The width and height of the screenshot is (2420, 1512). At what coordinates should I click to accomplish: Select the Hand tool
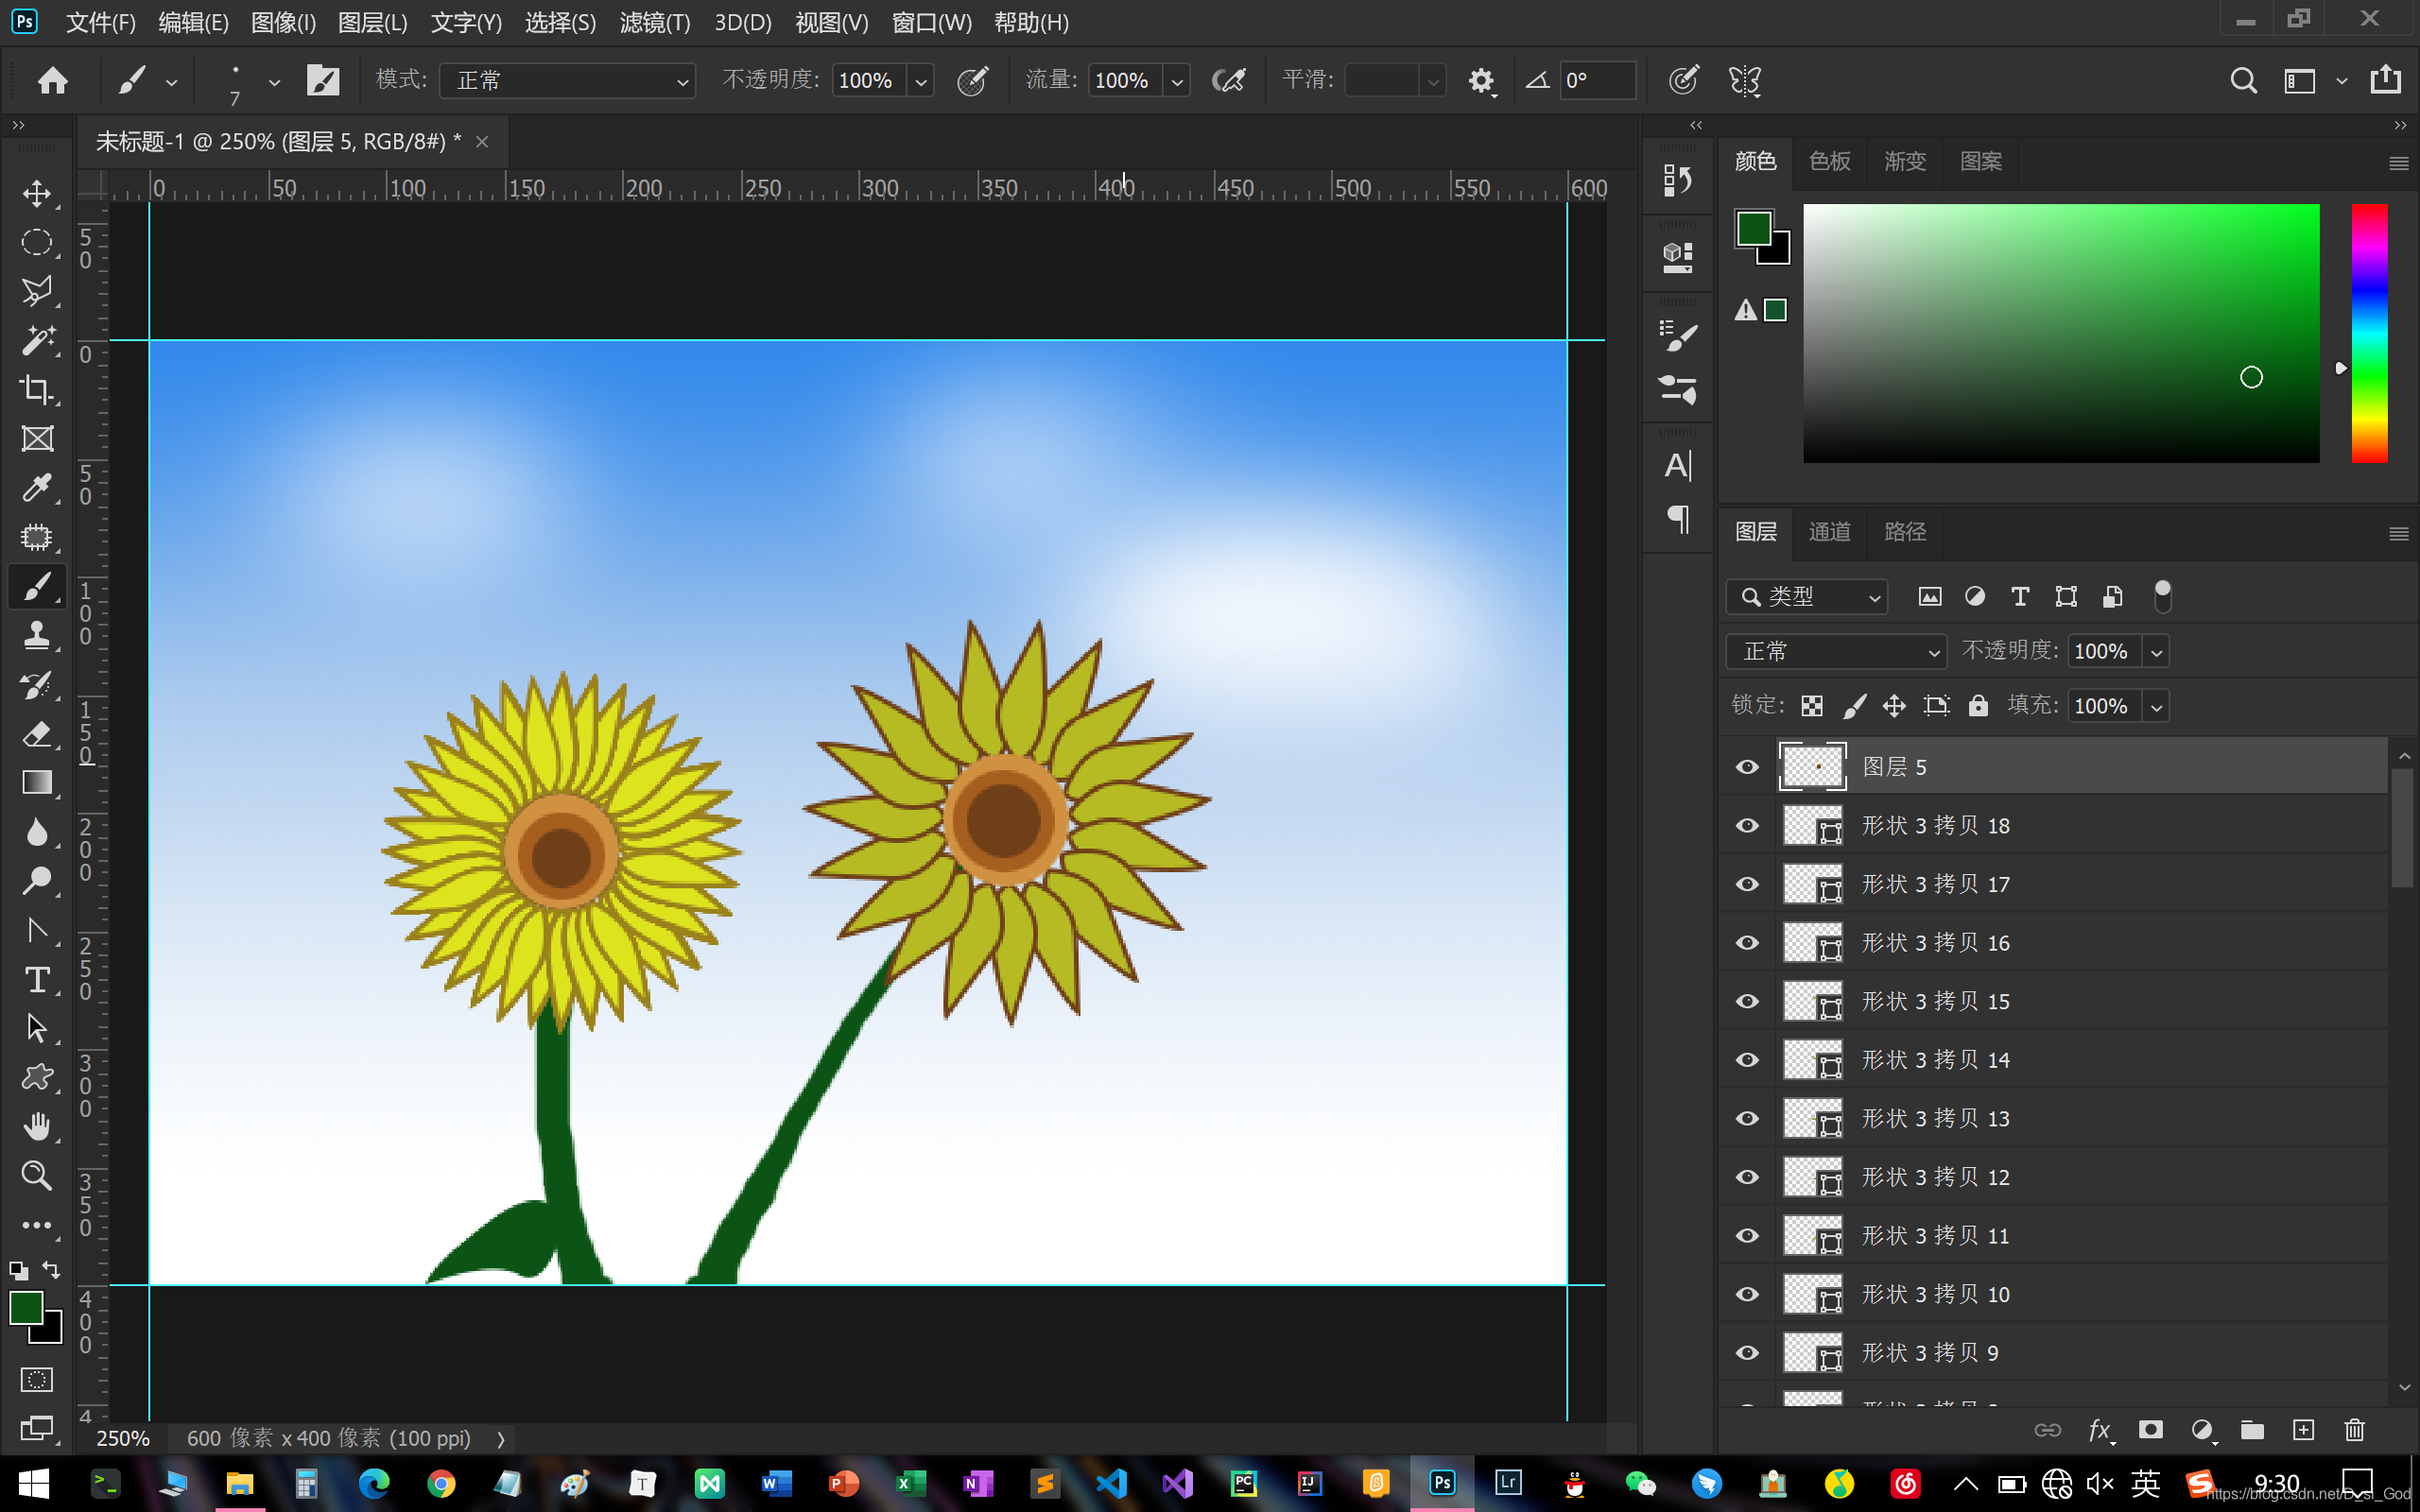(37, 1127)
